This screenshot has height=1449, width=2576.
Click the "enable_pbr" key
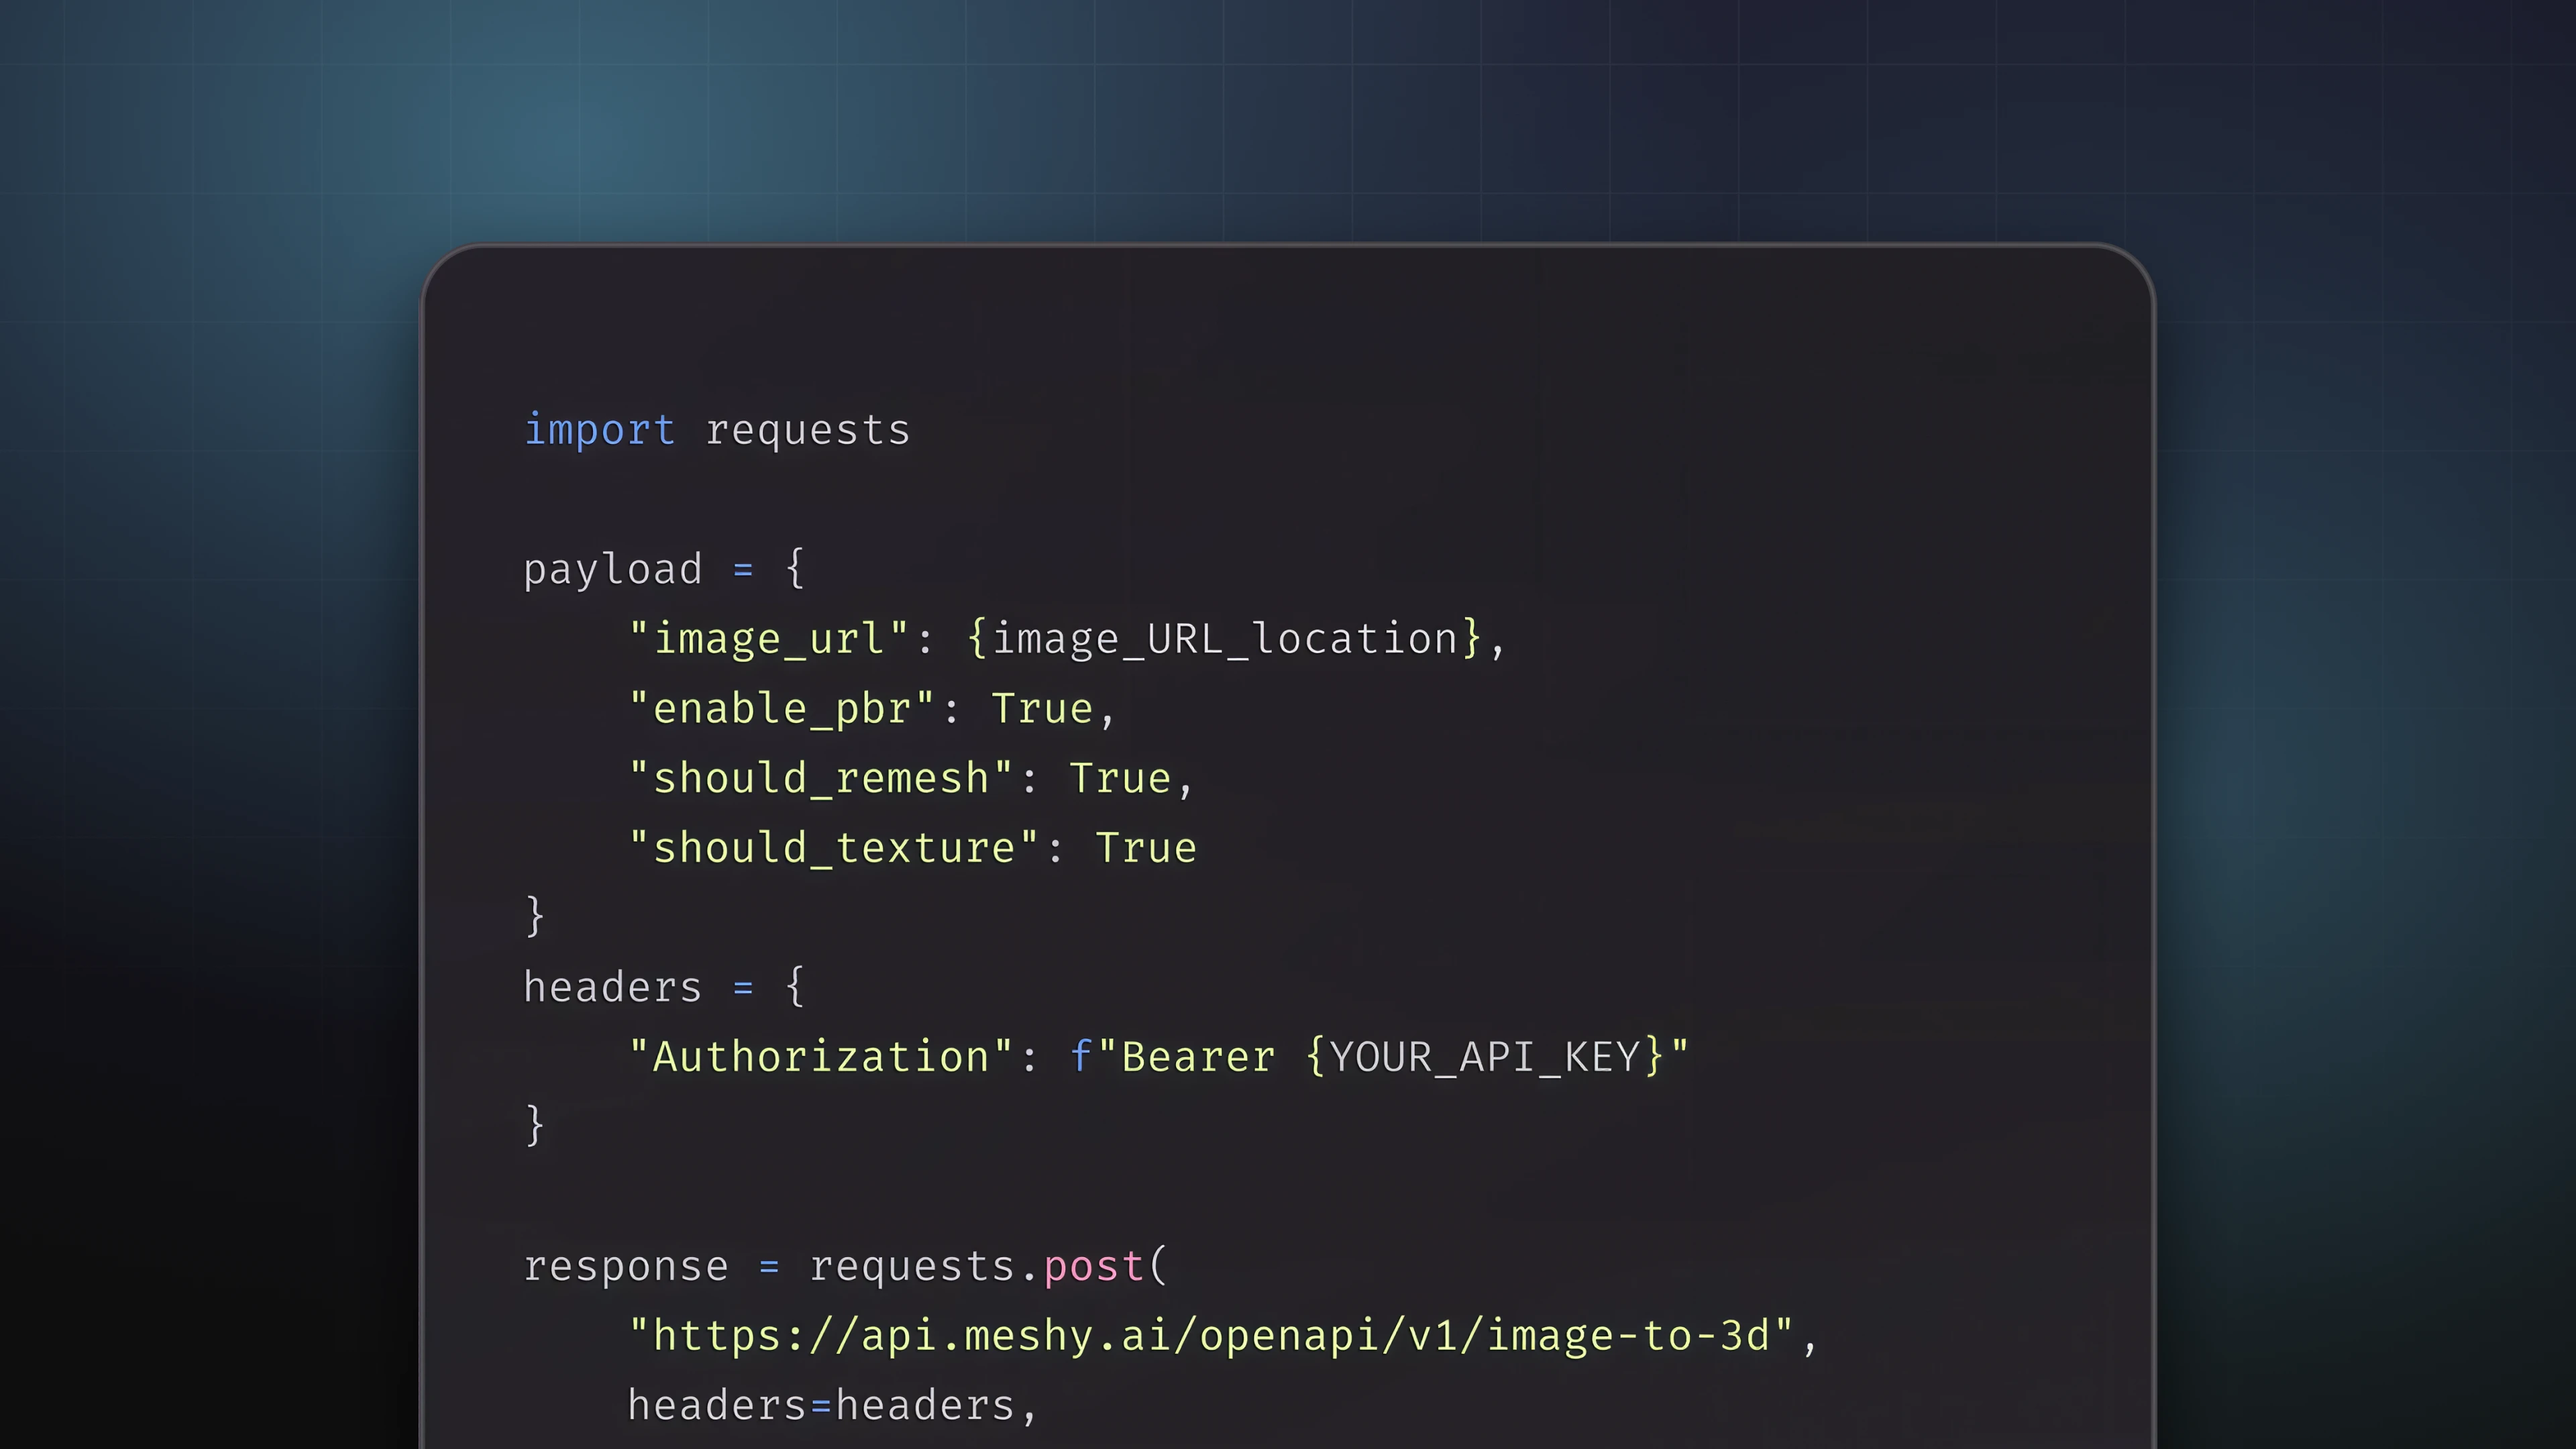(x=781, y=709)
